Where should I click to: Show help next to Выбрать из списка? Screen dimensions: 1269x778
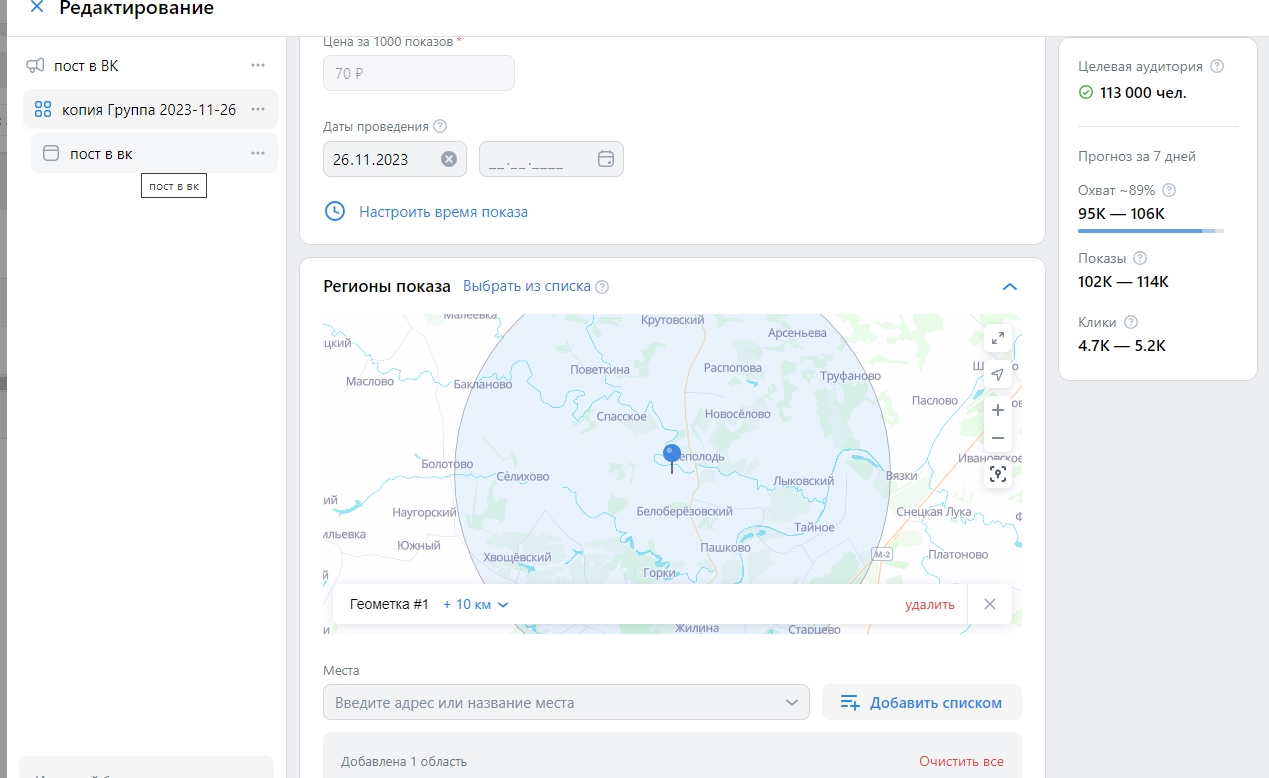point(602,287)
